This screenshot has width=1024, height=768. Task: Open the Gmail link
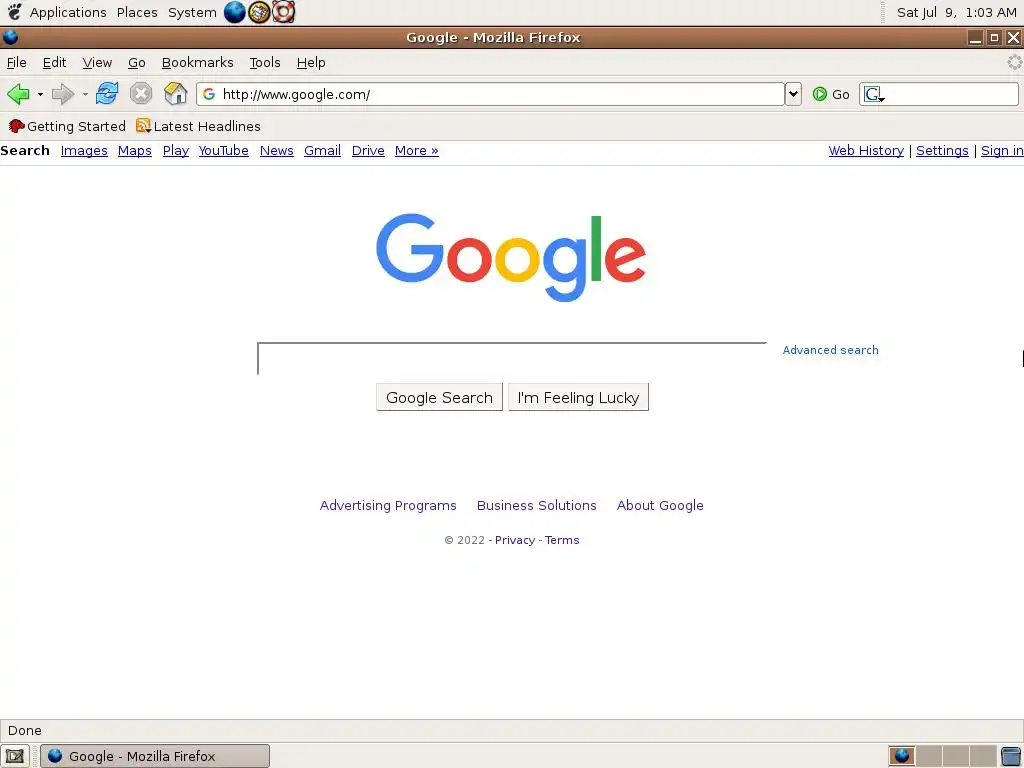point(322,151)
